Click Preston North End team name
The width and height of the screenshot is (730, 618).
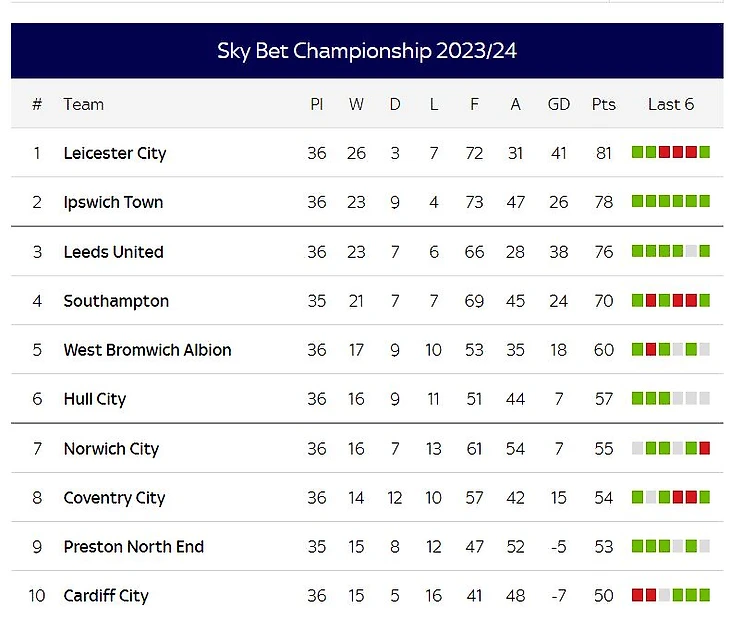click(x=133, y=547)
